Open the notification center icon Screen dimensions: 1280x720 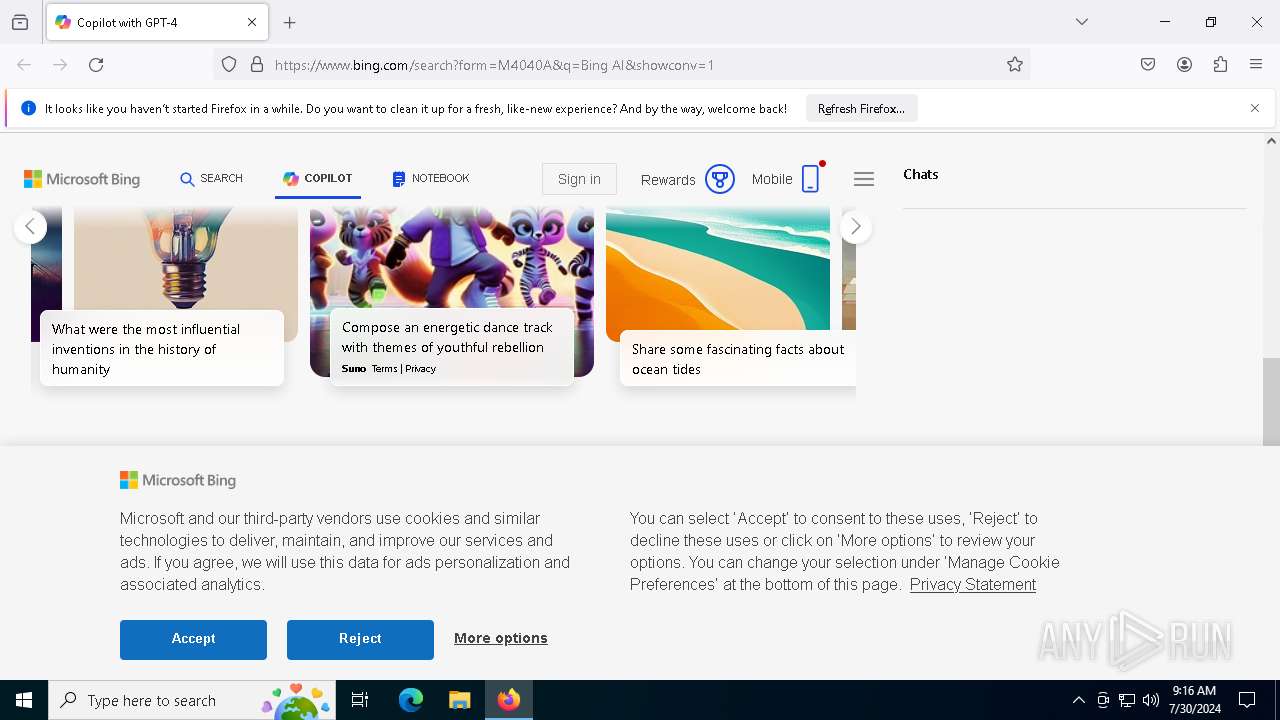click(1248, 700)
